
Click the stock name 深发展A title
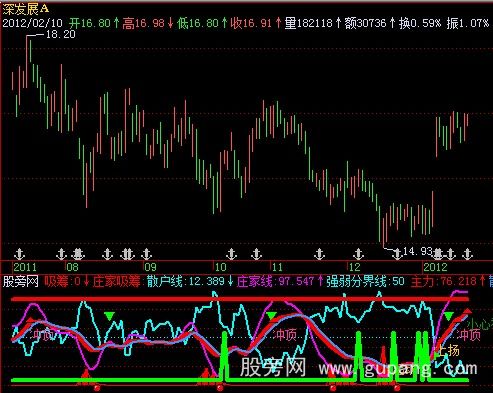click(26, 9)
